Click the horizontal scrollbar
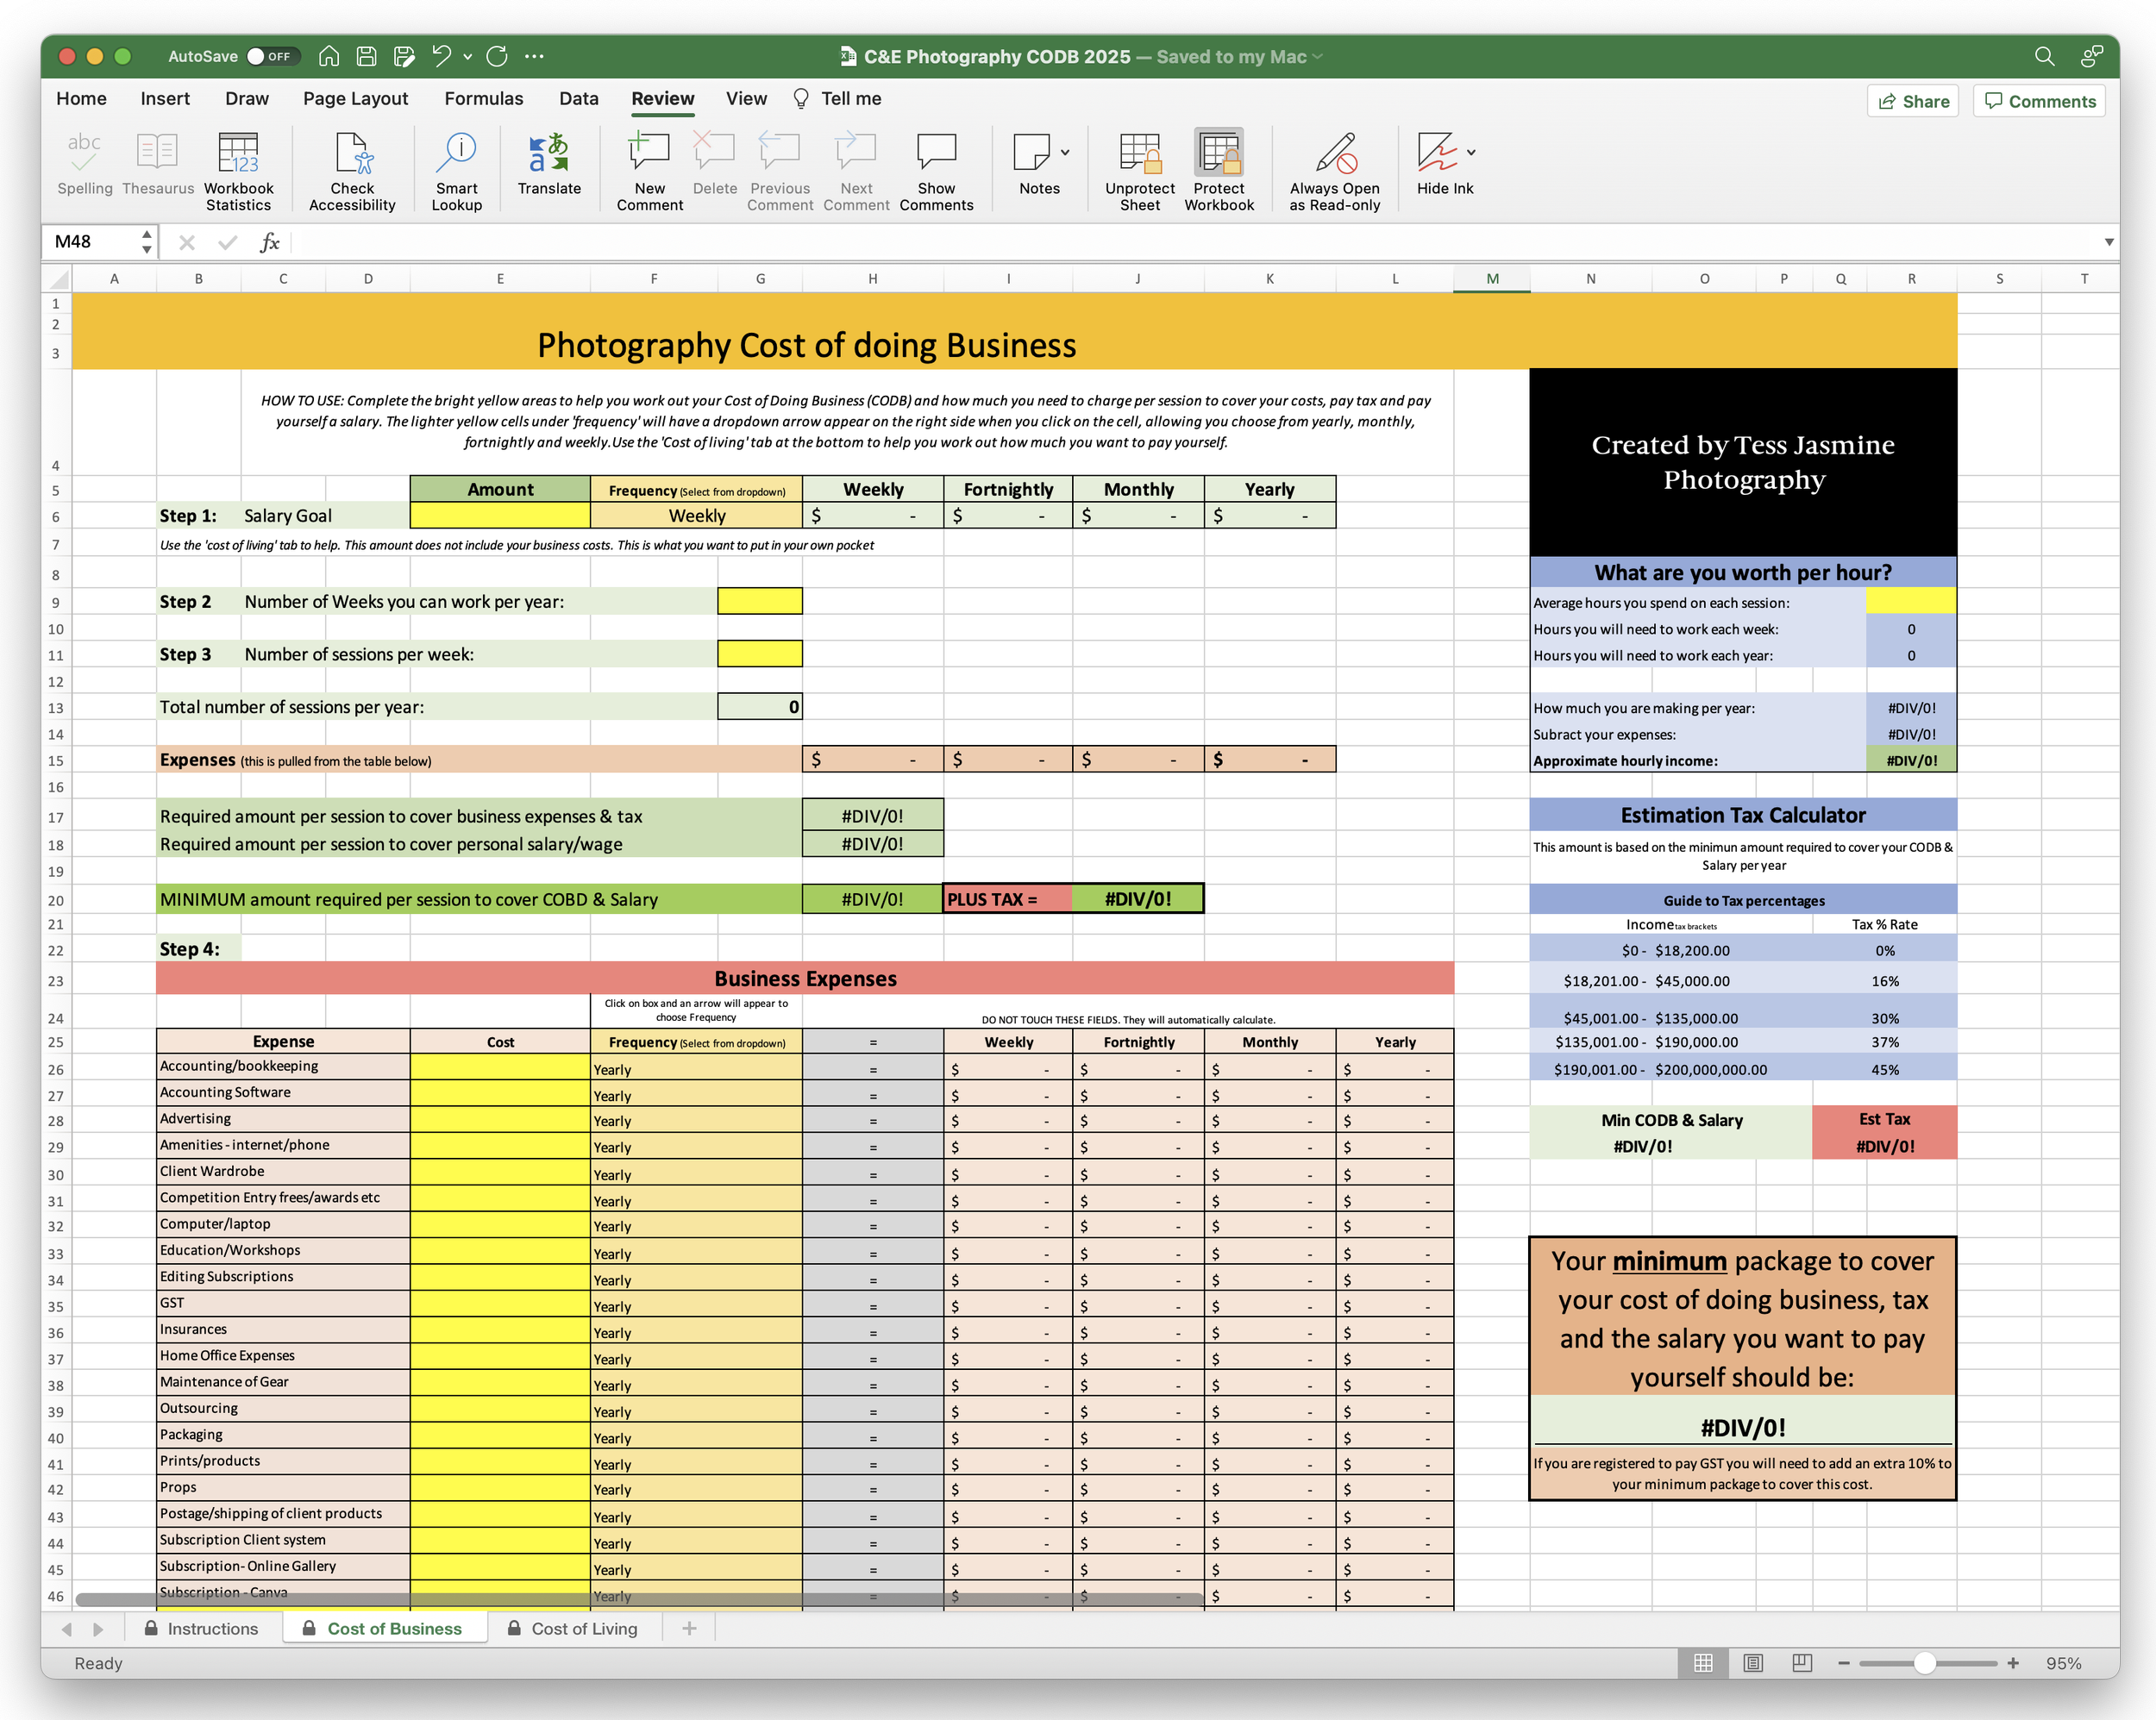 click(639, 1599)
